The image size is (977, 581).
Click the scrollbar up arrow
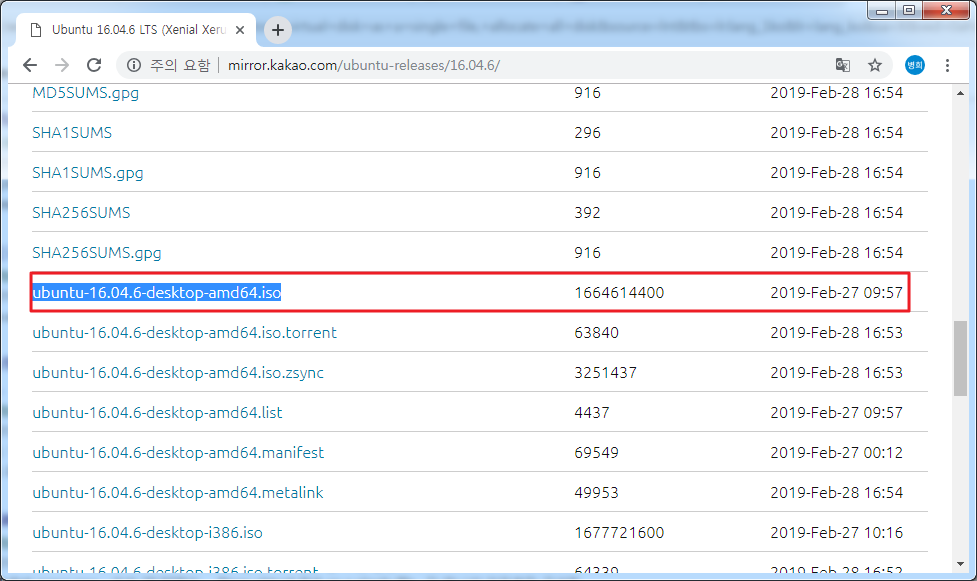[960, 93]
